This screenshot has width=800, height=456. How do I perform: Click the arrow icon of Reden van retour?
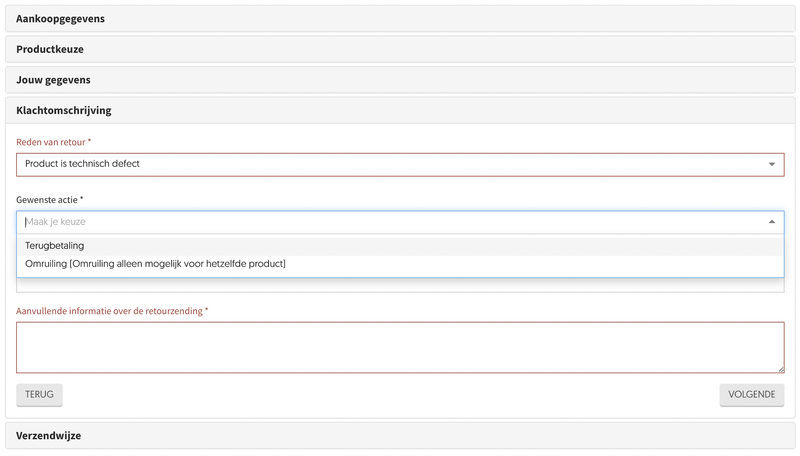(x=772, y=164)
